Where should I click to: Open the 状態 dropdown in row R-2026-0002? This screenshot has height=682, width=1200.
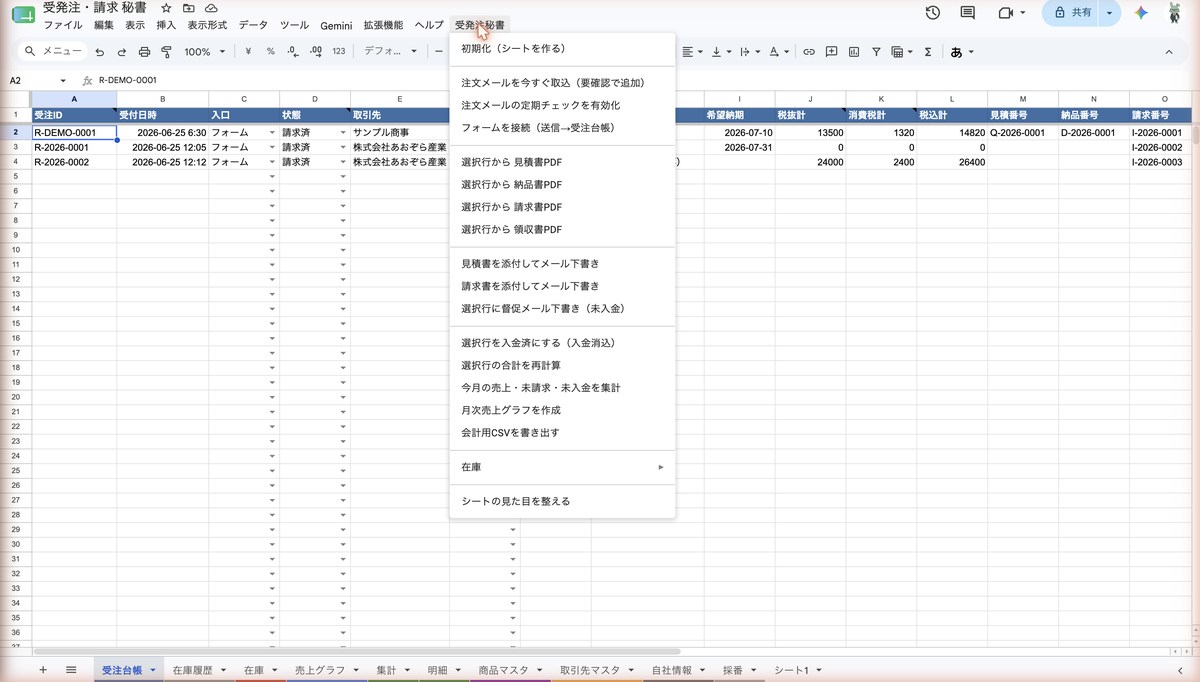click(343, 162)
